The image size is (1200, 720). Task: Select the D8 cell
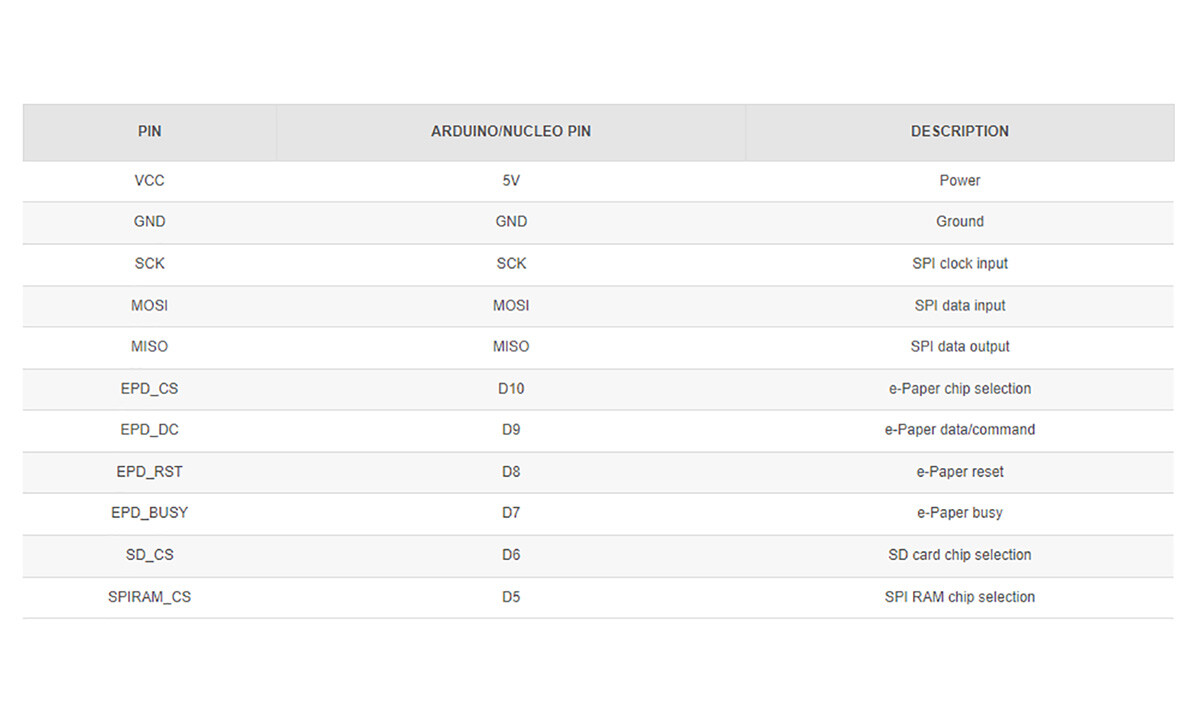[x=511, y=472]
